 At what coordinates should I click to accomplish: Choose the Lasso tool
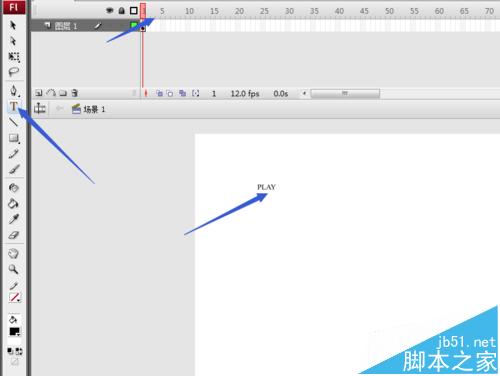coord(14,72)
